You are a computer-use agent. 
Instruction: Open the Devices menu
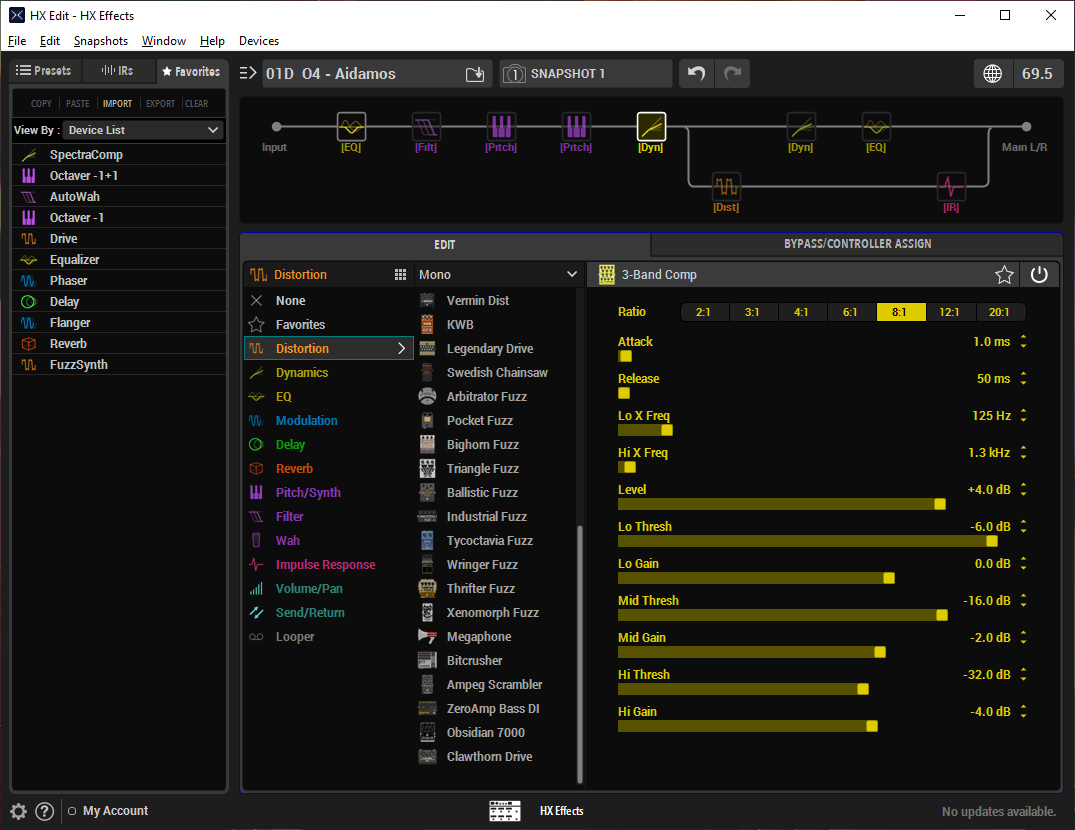tap(258, 41)
